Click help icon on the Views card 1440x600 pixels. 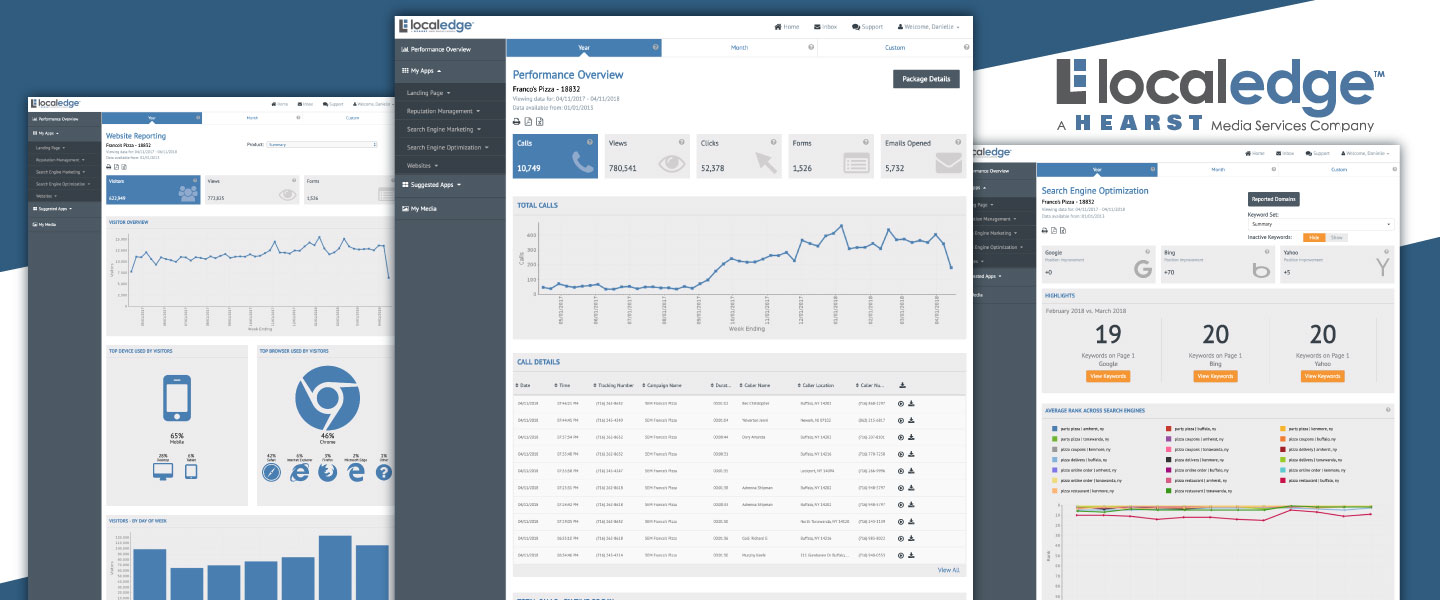tap(683, 143)
